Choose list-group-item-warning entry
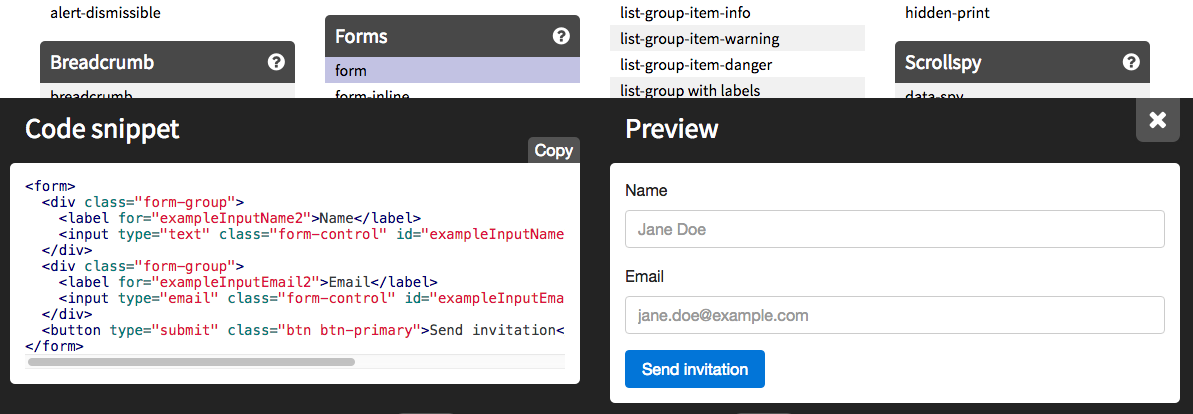 tap(699, 39)
